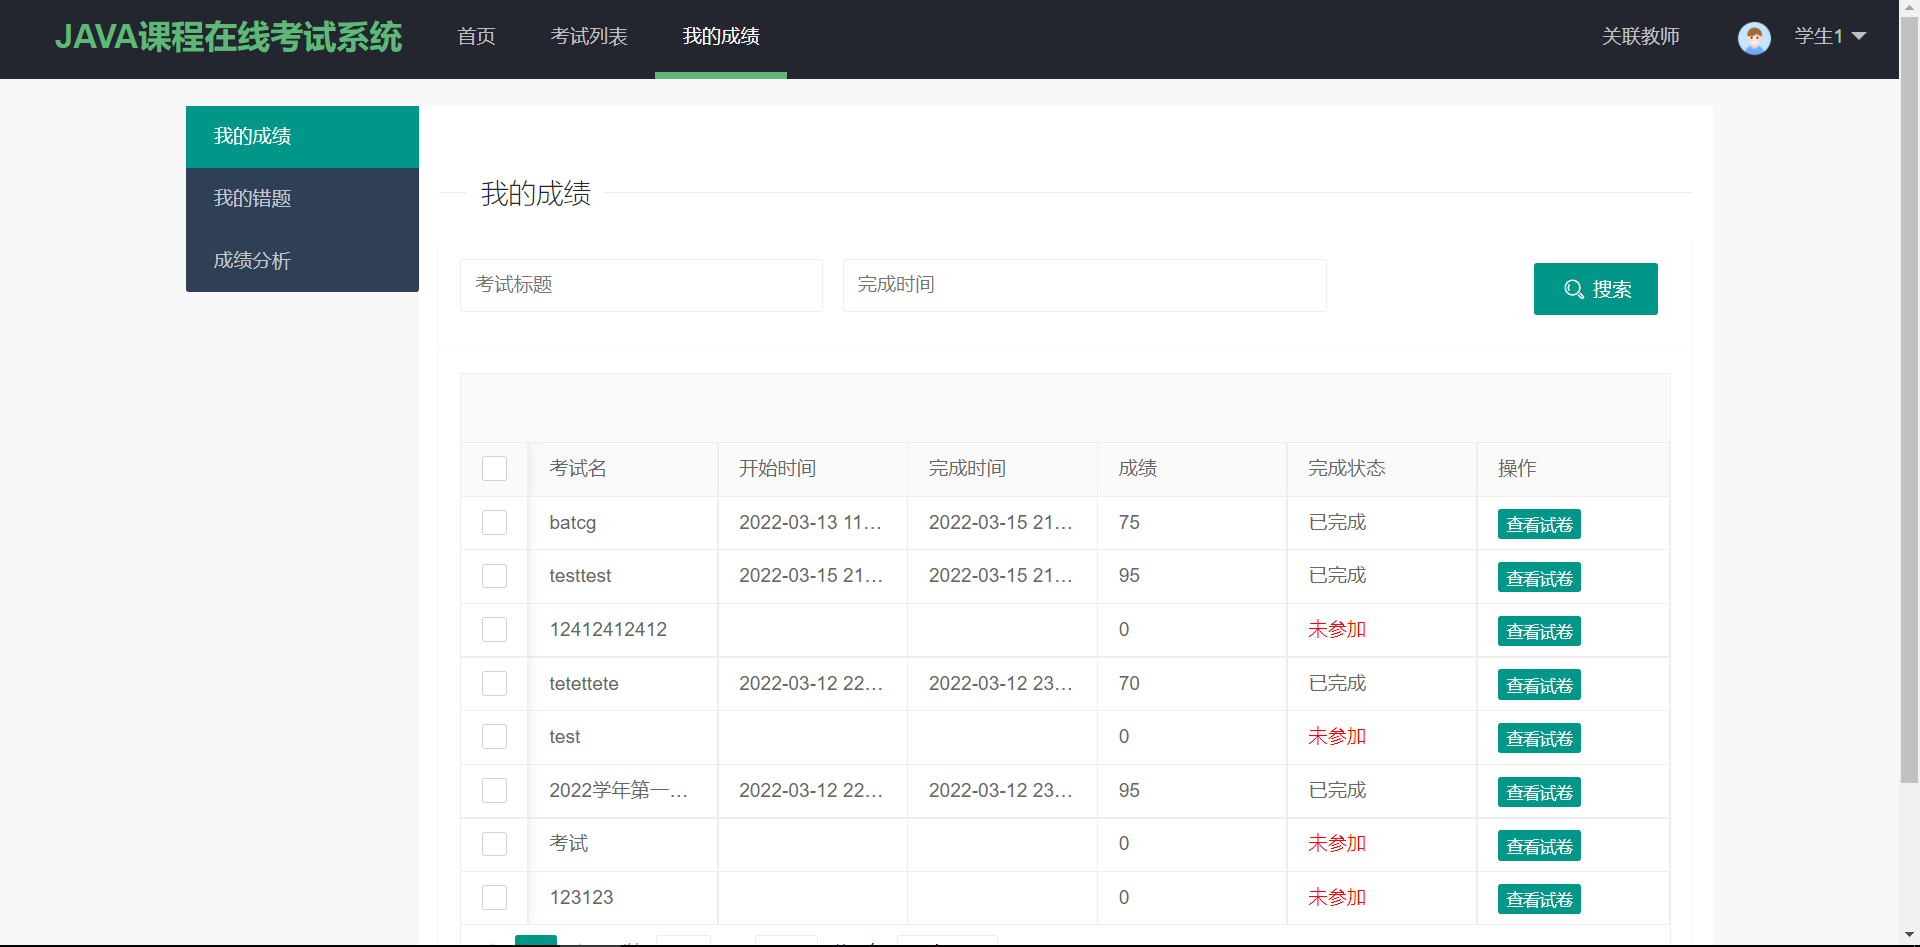Screen dimensions: 1920x947
Task: Click 查看试卷 for 12412412412
Action: pyautogui.click(x=1539, y=631)
